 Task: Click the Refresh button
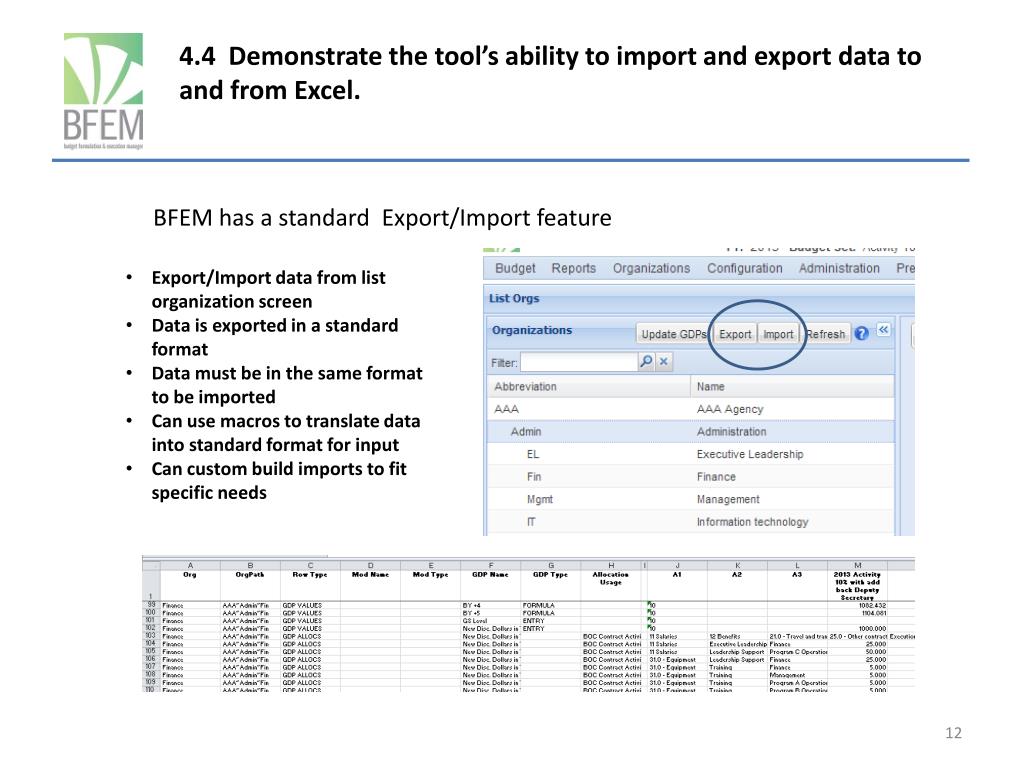[825, 334]
